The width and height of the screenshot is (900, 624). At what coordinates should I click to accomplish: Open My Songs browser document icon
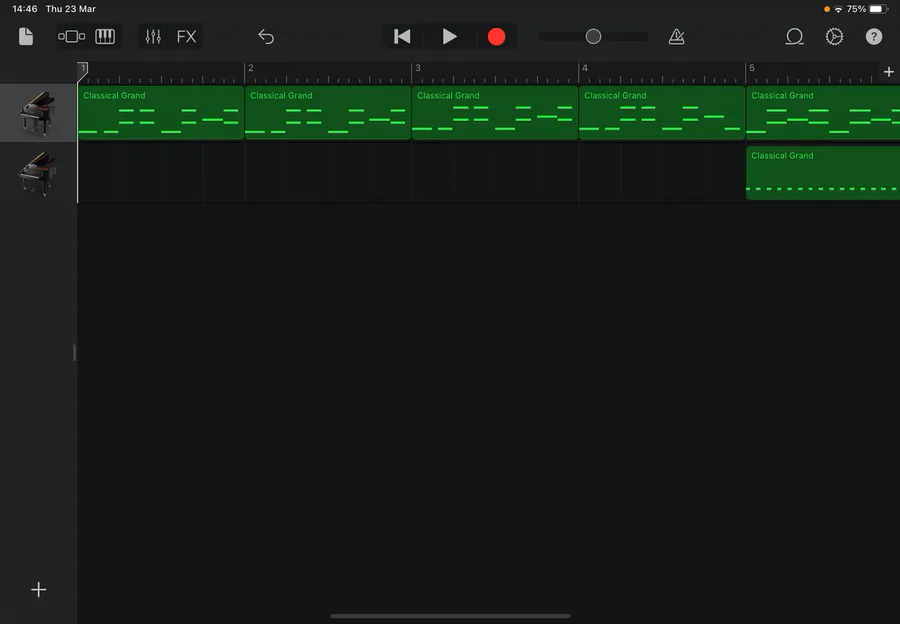pyautogui.click(x=26, y=37)
